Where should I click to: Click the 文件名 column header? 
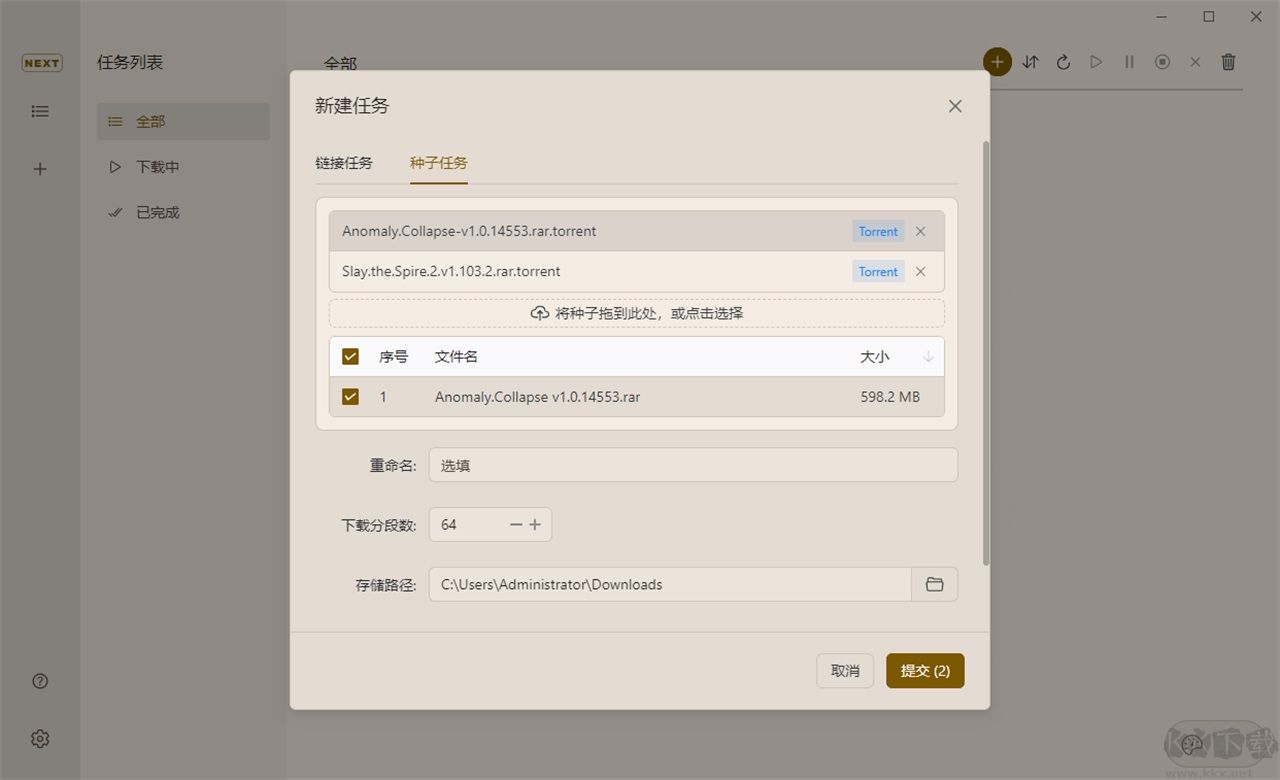(456, 356)
